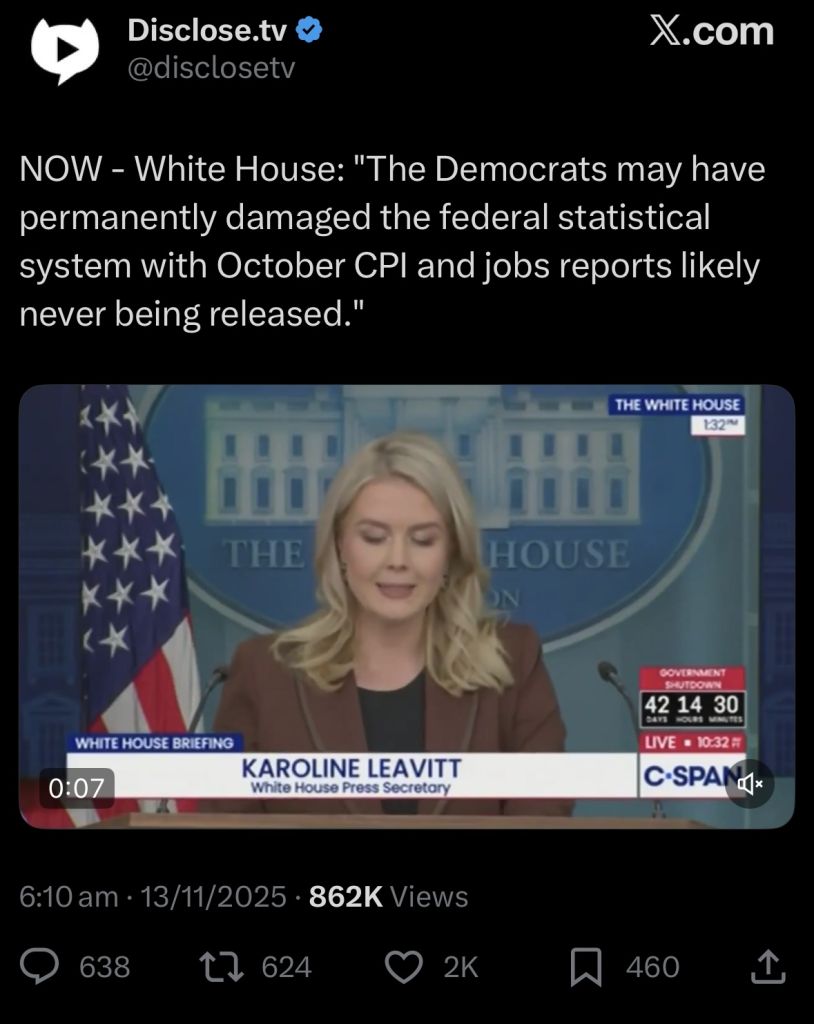Play the Karoline Leavitt briefing video
Screen dimensions: 814x1024
click(406, 606)
